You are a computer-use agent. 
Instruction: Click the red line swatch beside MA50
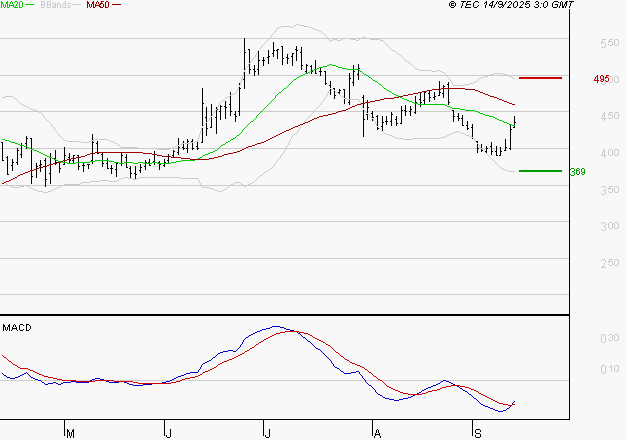[x=117, y=6]
